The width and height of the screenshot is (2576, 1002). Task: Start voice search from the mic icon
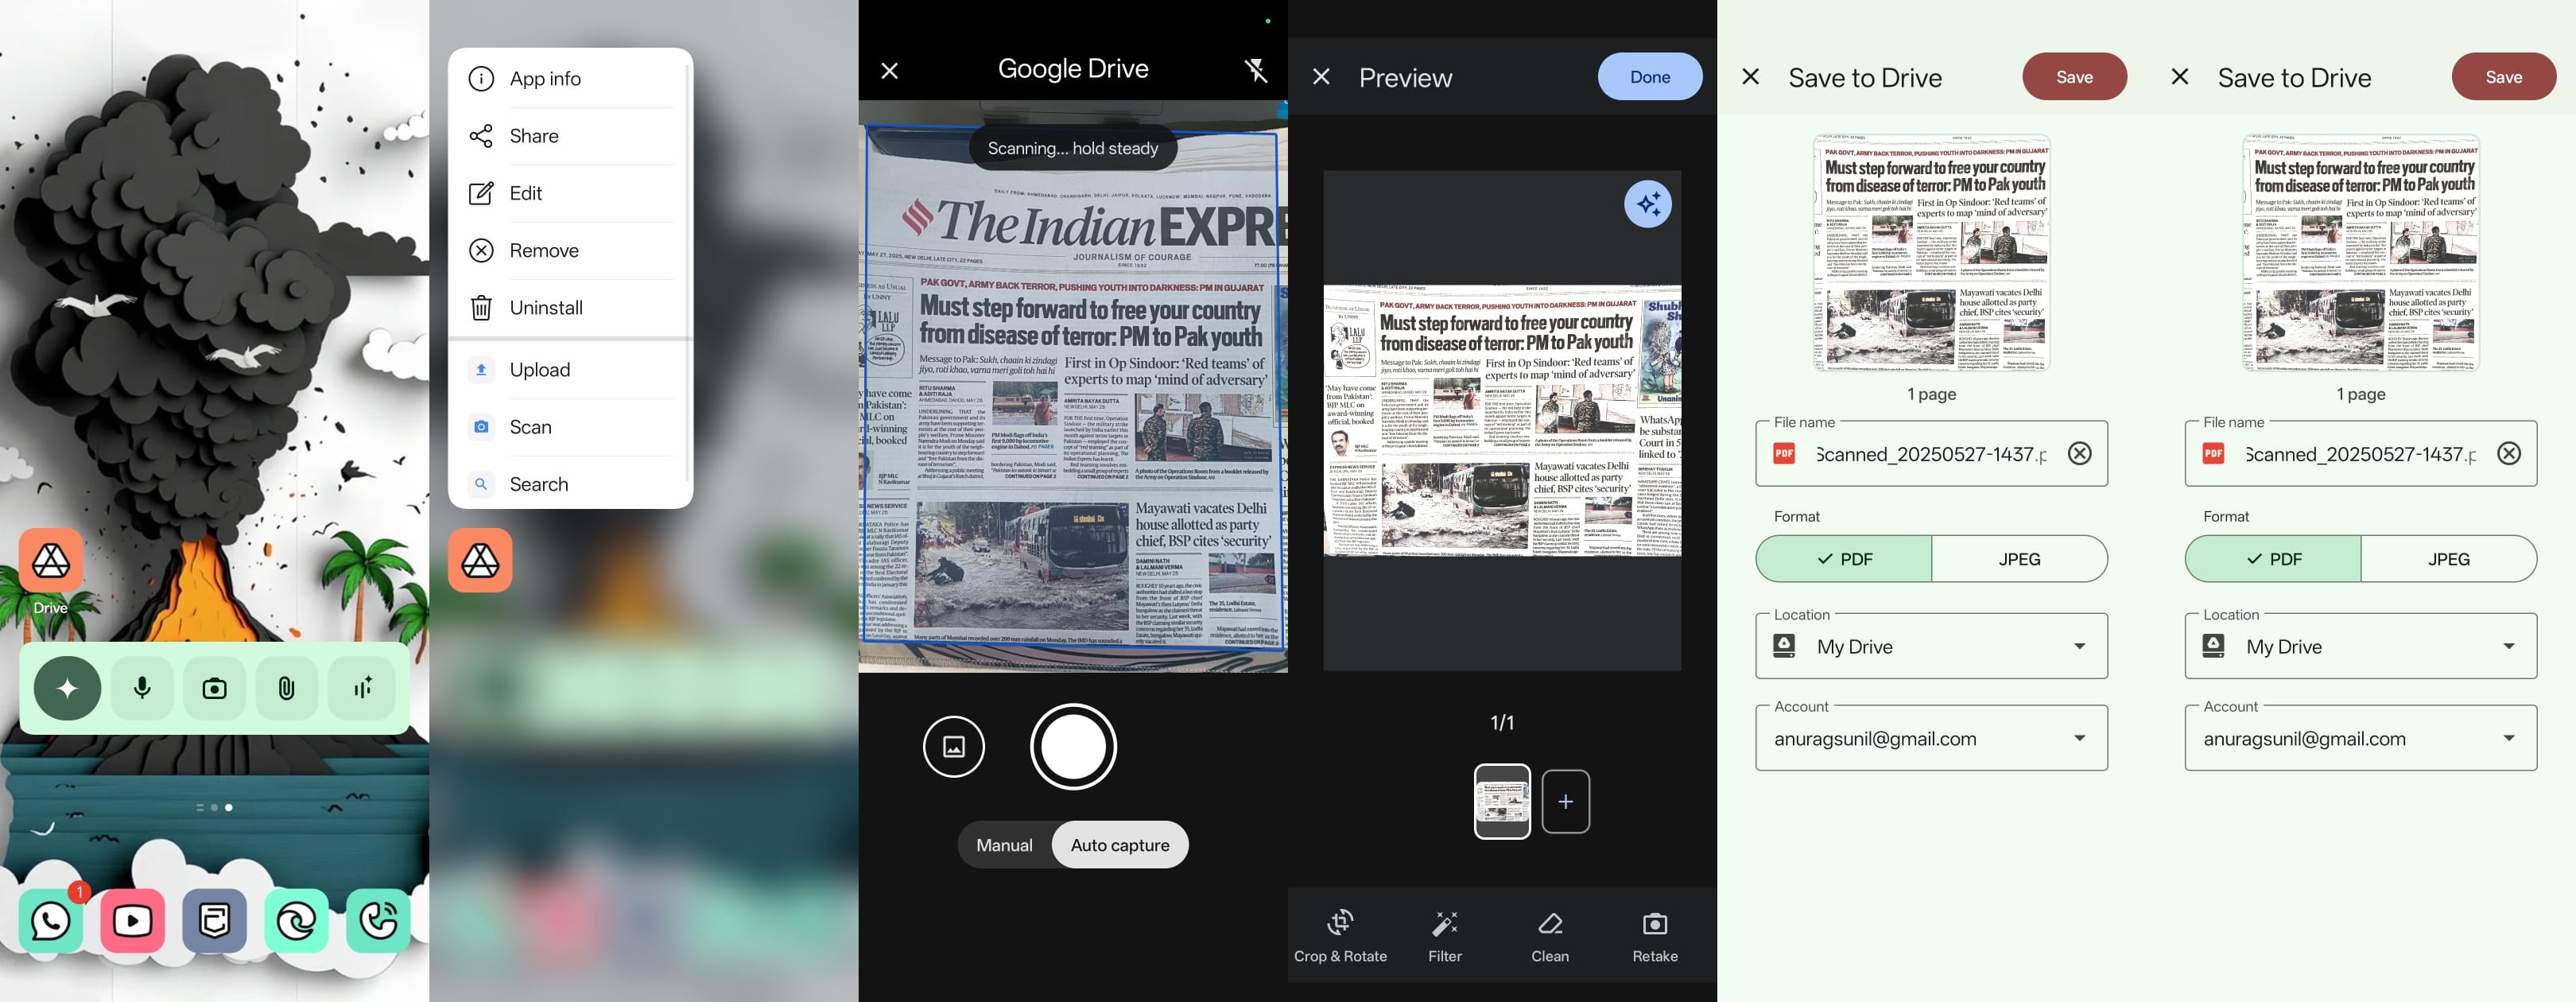[x=141, y=687]
